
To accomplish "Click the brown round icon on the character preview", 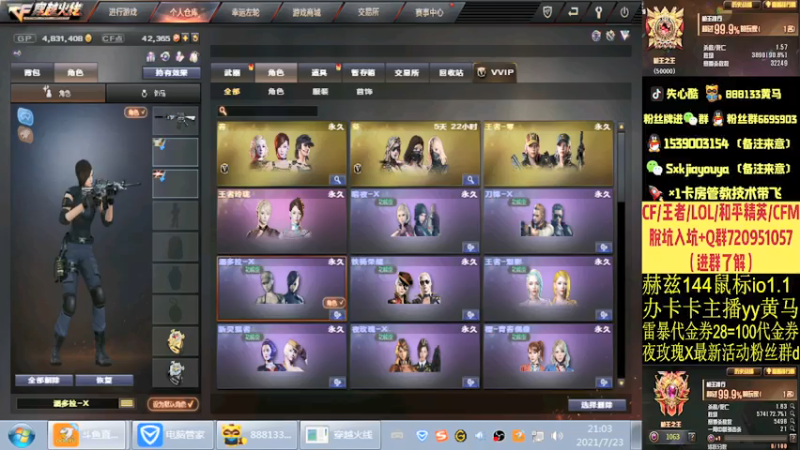I will tap(26, 135).
